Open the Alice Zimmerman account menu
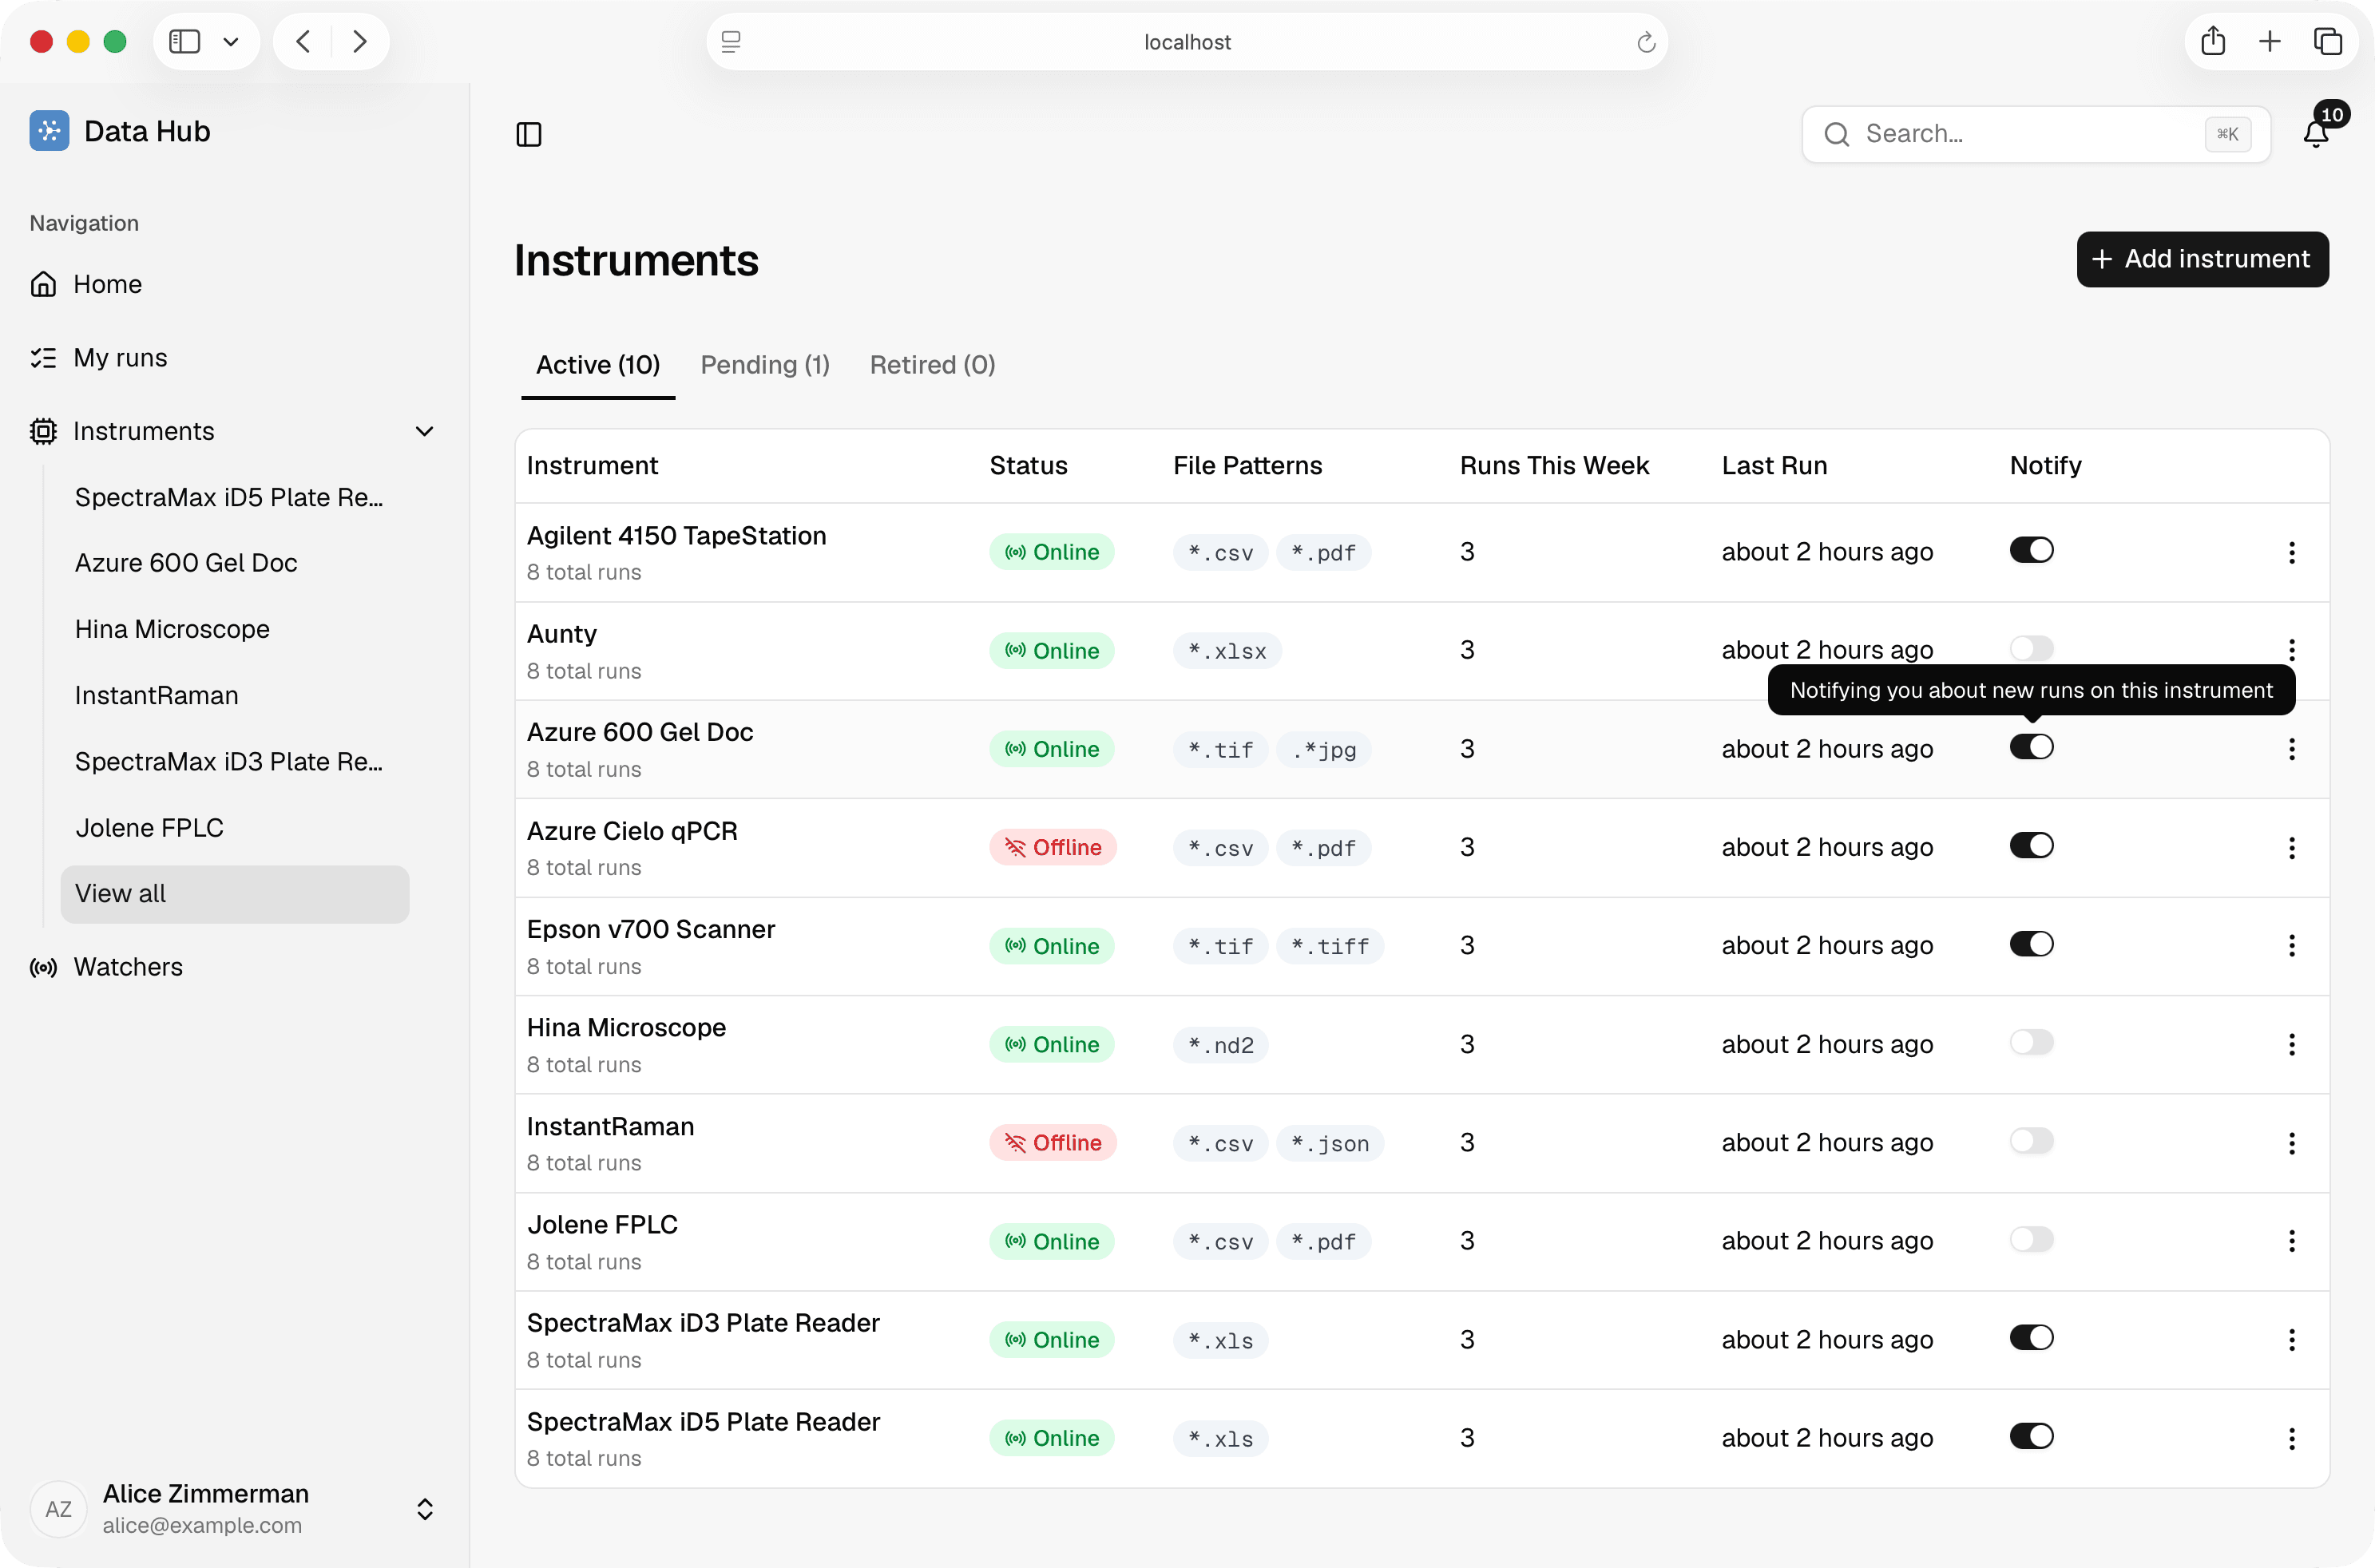Viewport: 2375px width, 1568px height. (234, 1508)
